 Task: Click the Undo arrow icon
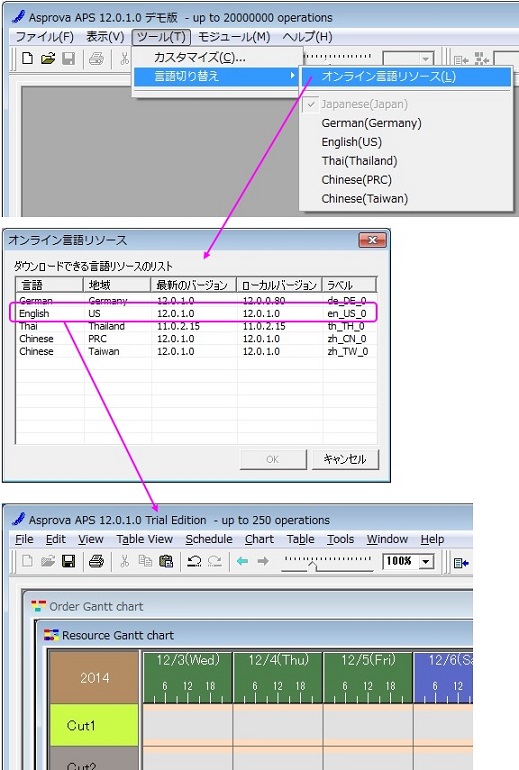[x=194, y=561]
